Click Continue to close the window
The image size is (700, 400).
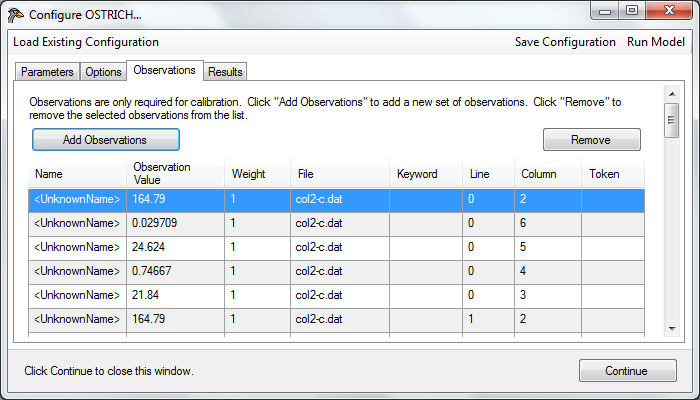(627, 371)
